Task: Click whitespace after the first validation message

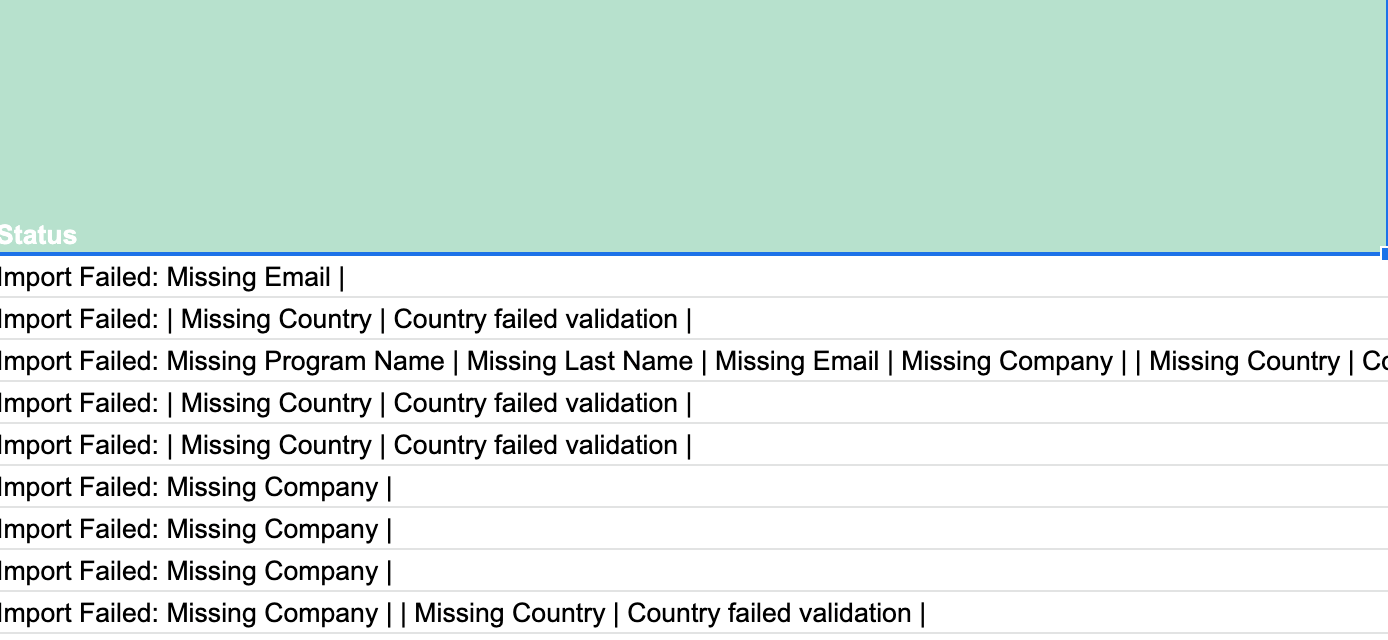Action: point(900,319)
